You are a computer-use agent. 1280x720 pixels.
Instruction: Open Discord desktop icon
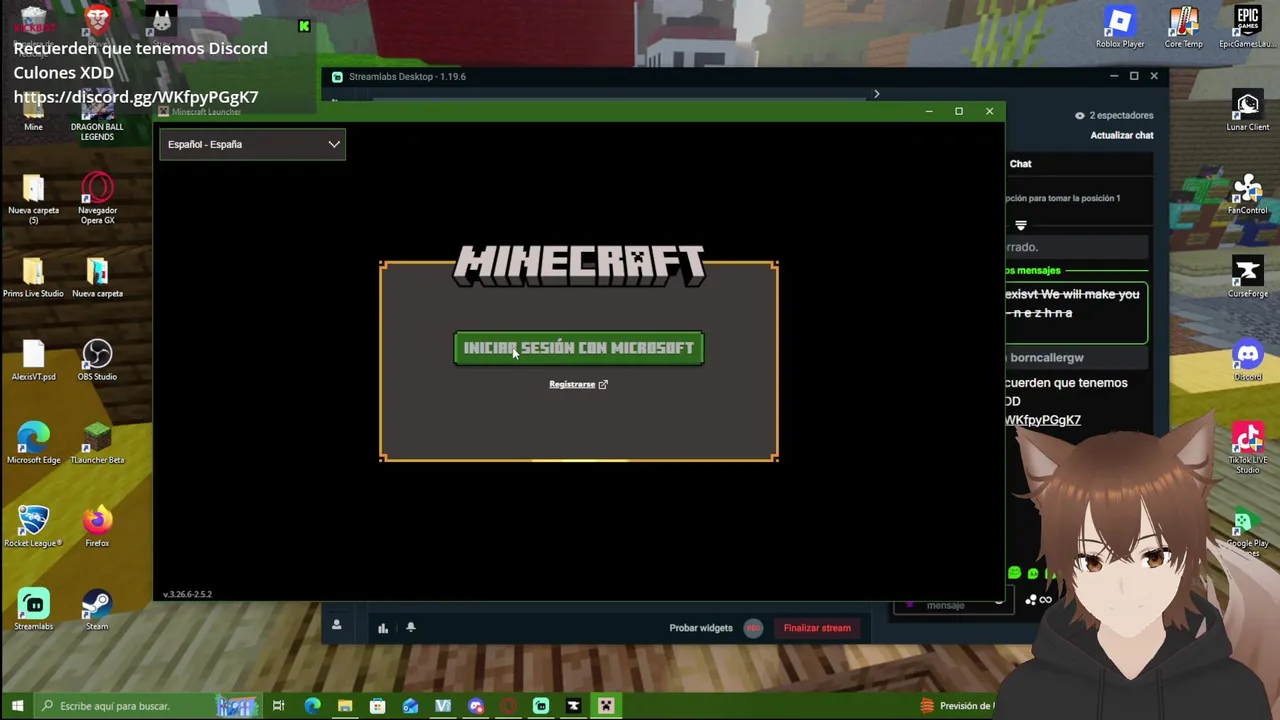[x=1247, y=360]
